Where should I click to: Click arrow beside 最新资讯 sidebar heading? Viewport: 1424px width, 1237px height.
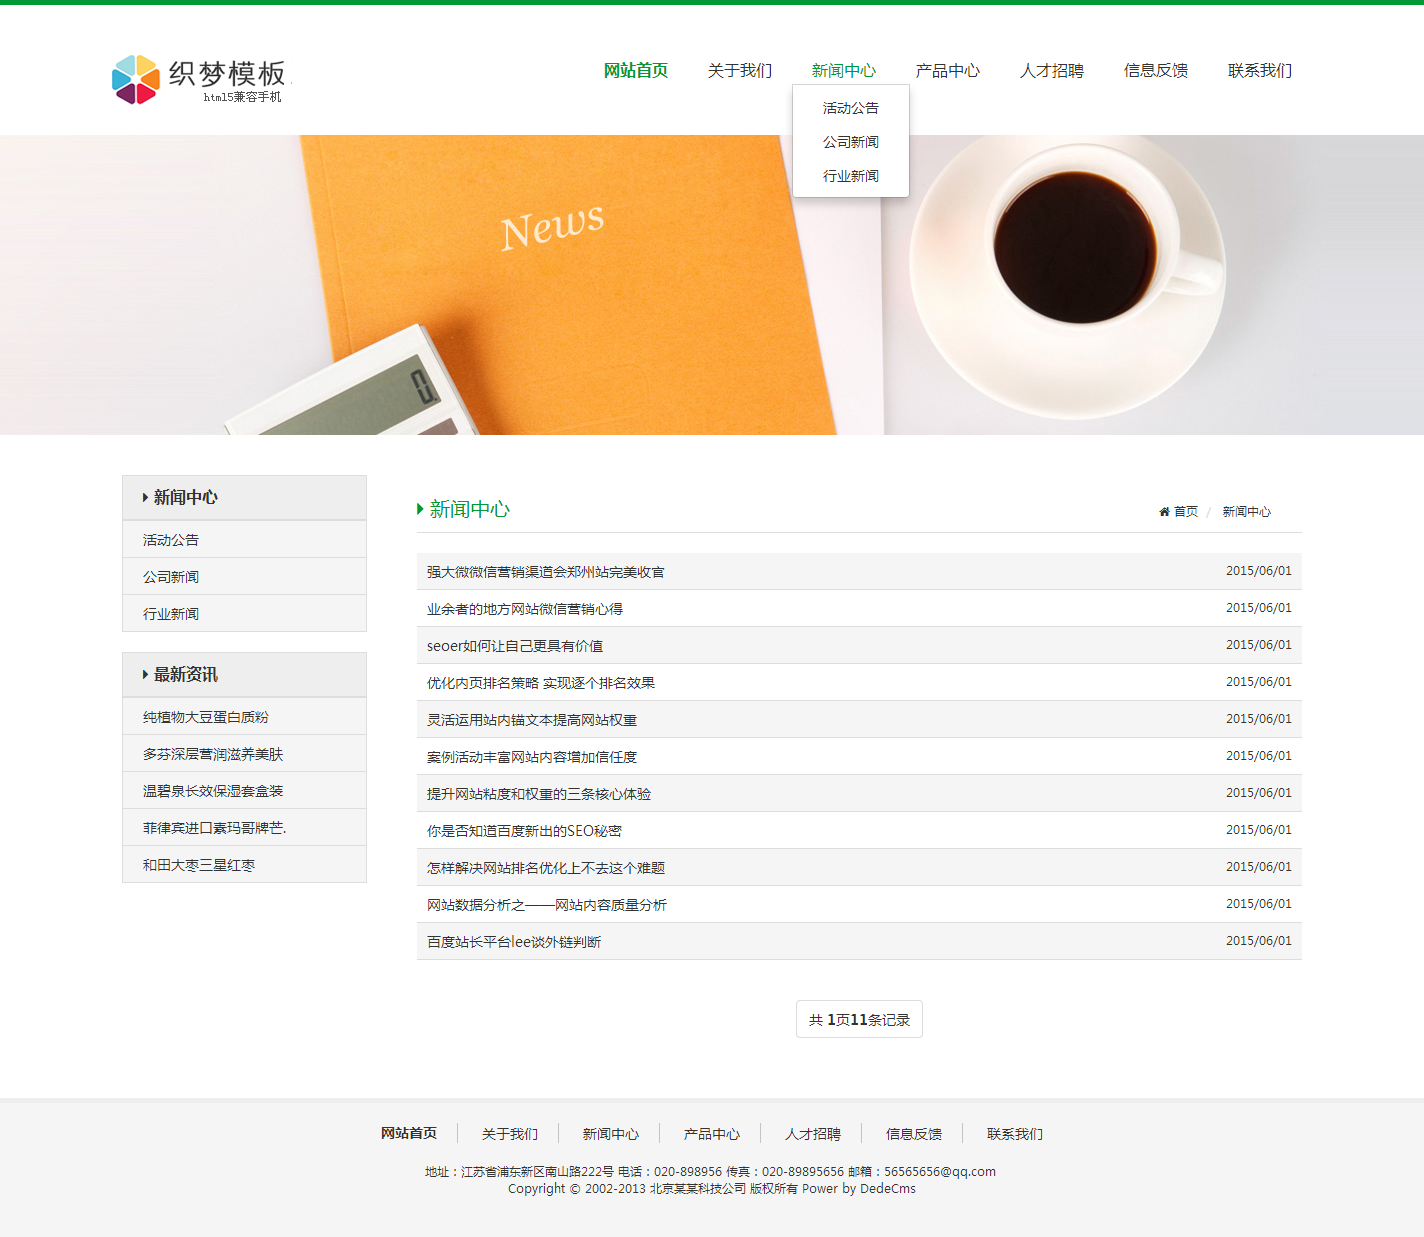click(x=145, y=675)
